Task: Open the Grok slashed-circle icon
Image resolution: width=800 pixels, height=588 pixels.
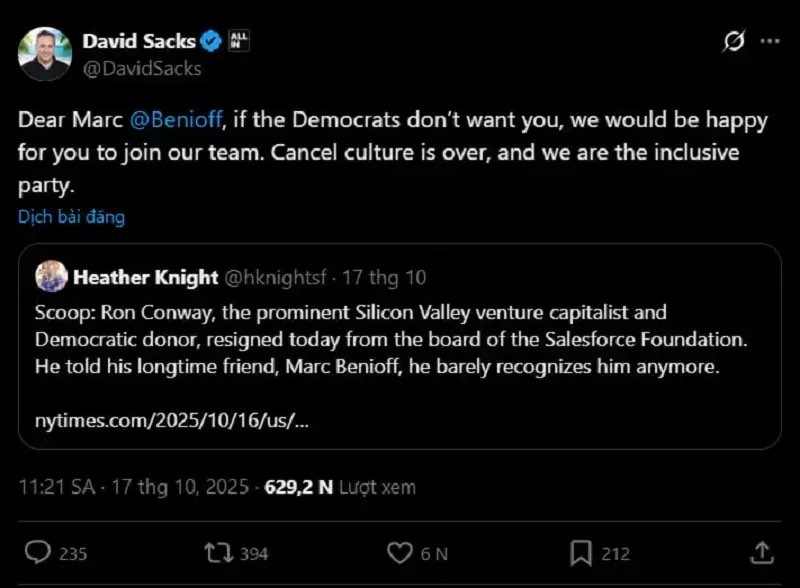Action: point(733,41)
